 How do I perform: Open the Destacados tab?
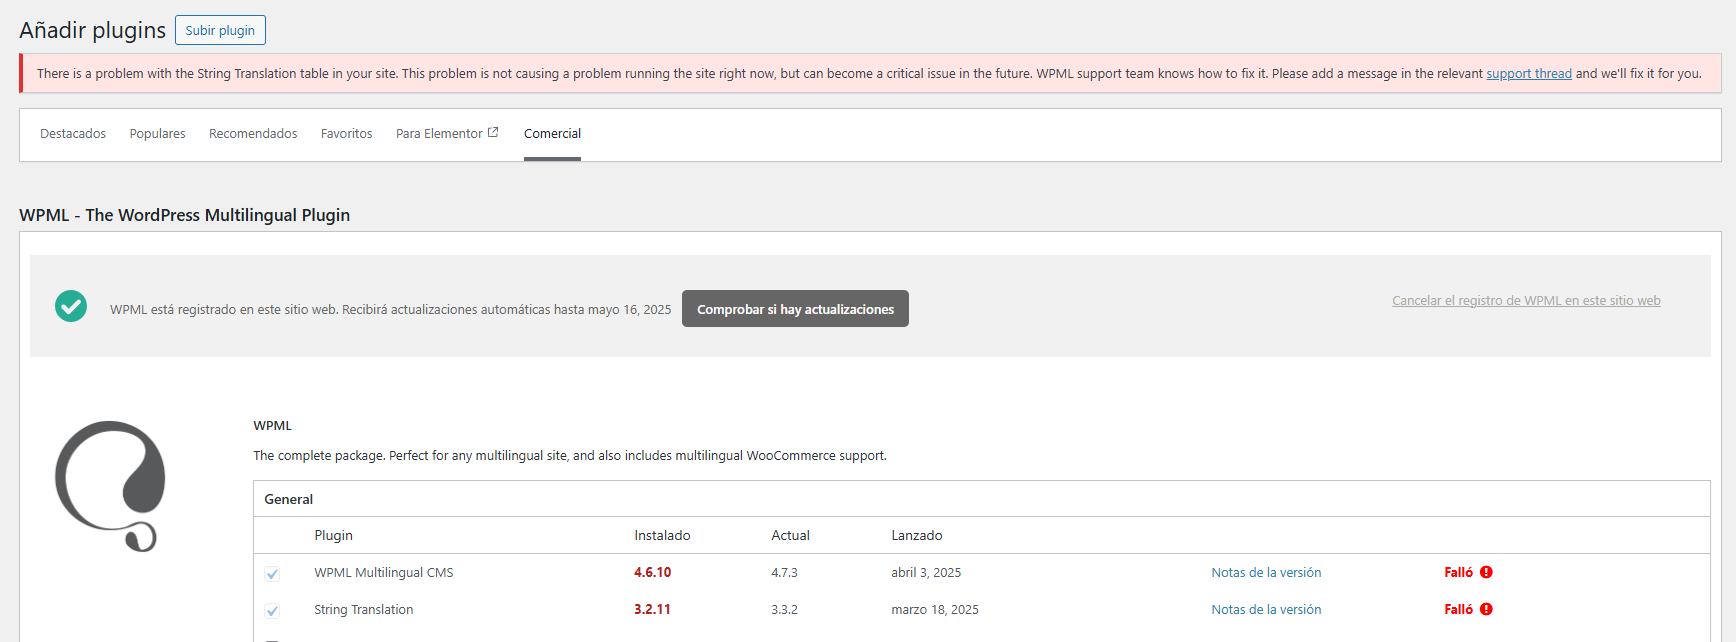pyautogui.click(x=73, y=134)
